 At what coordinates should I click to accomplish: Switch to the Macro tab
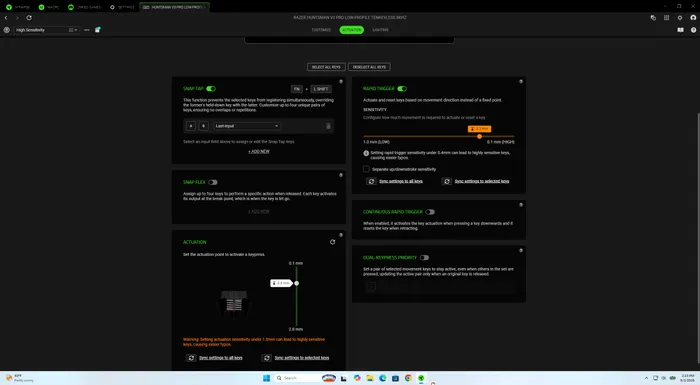(49, 7)
